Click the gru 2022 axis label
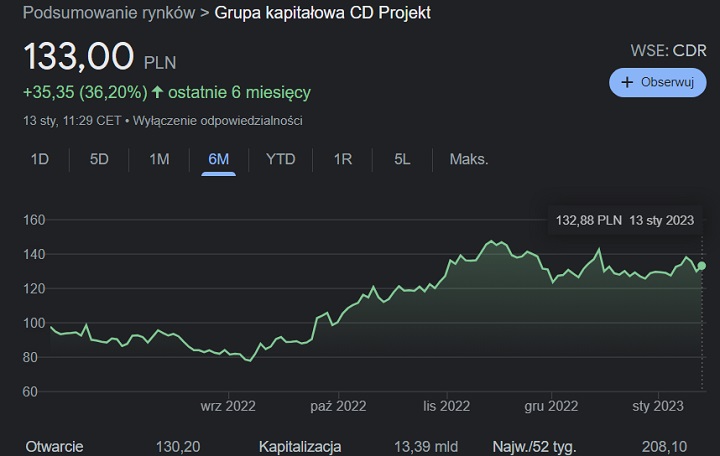Viewport: 720px width, 456px height. pyautogui.click(x=551, y=406)
